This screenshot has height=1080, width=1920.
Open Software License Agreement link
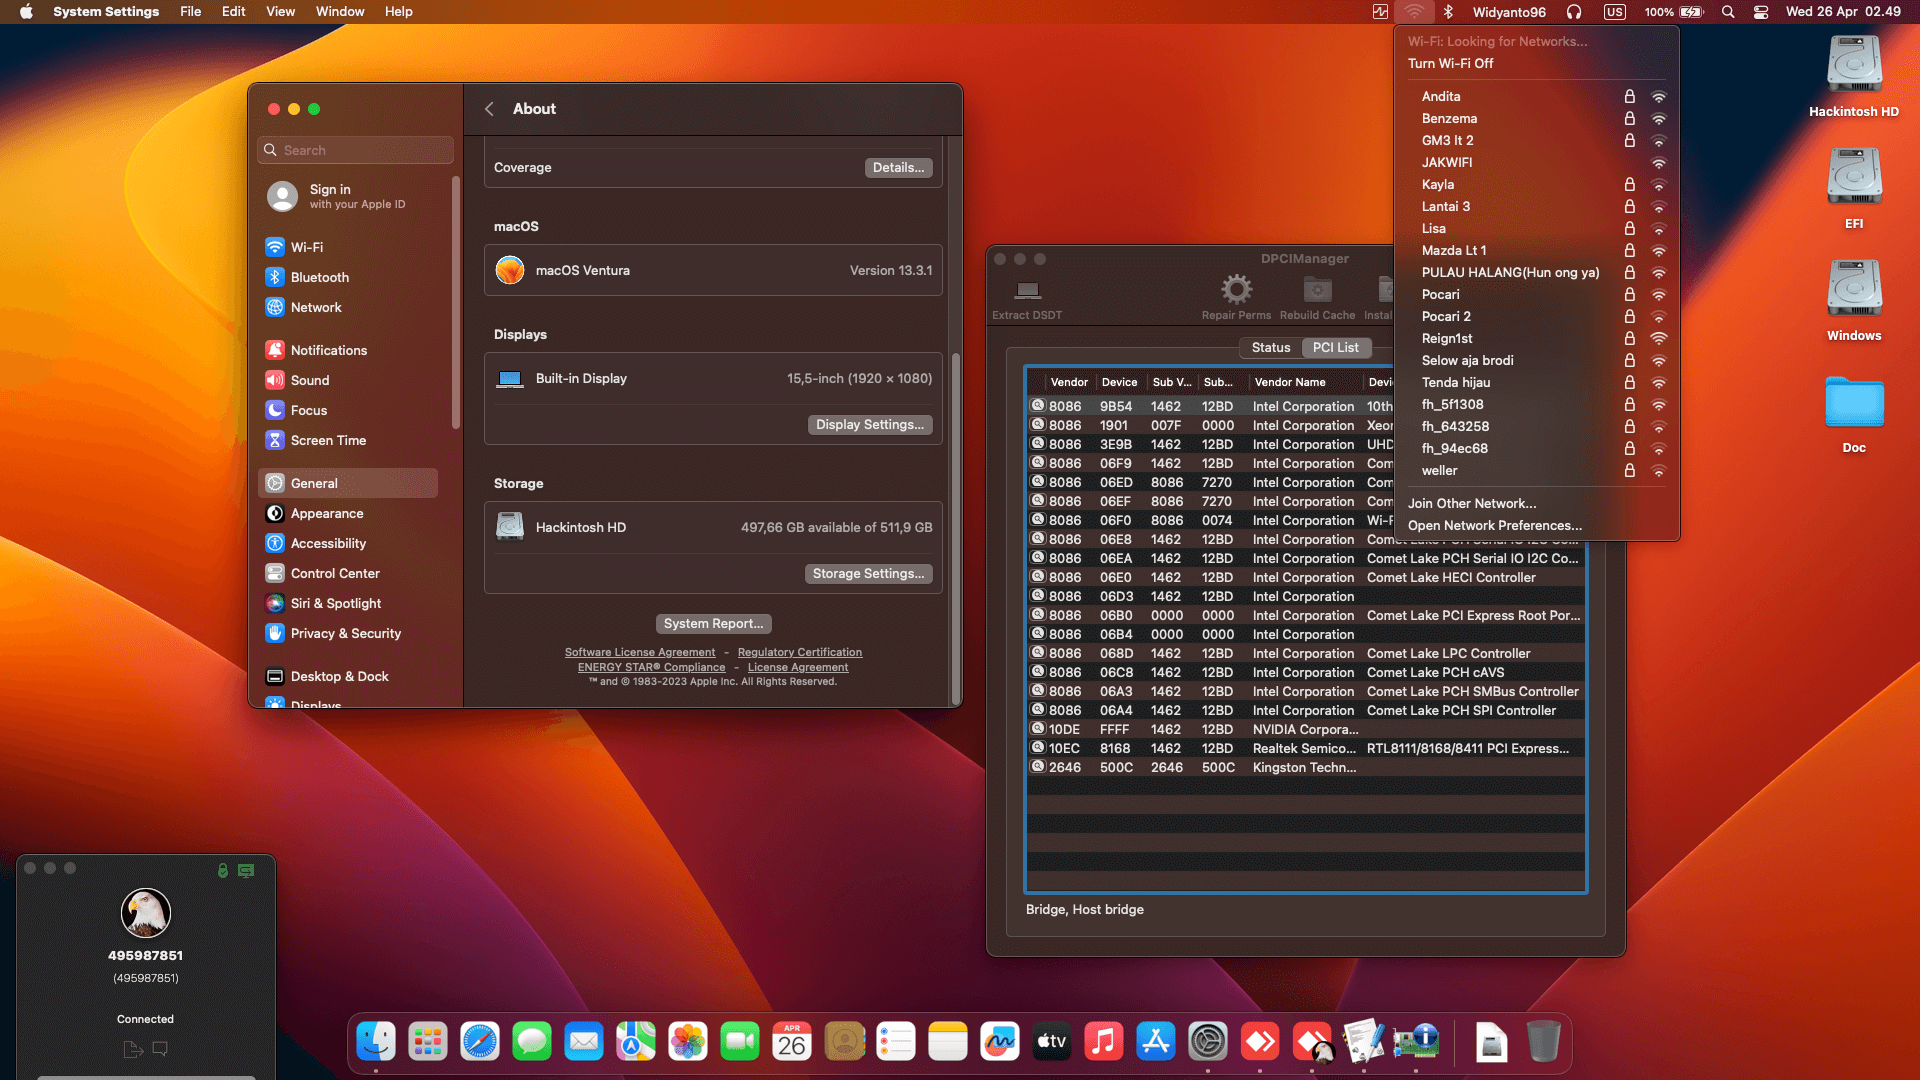(640, 652)
